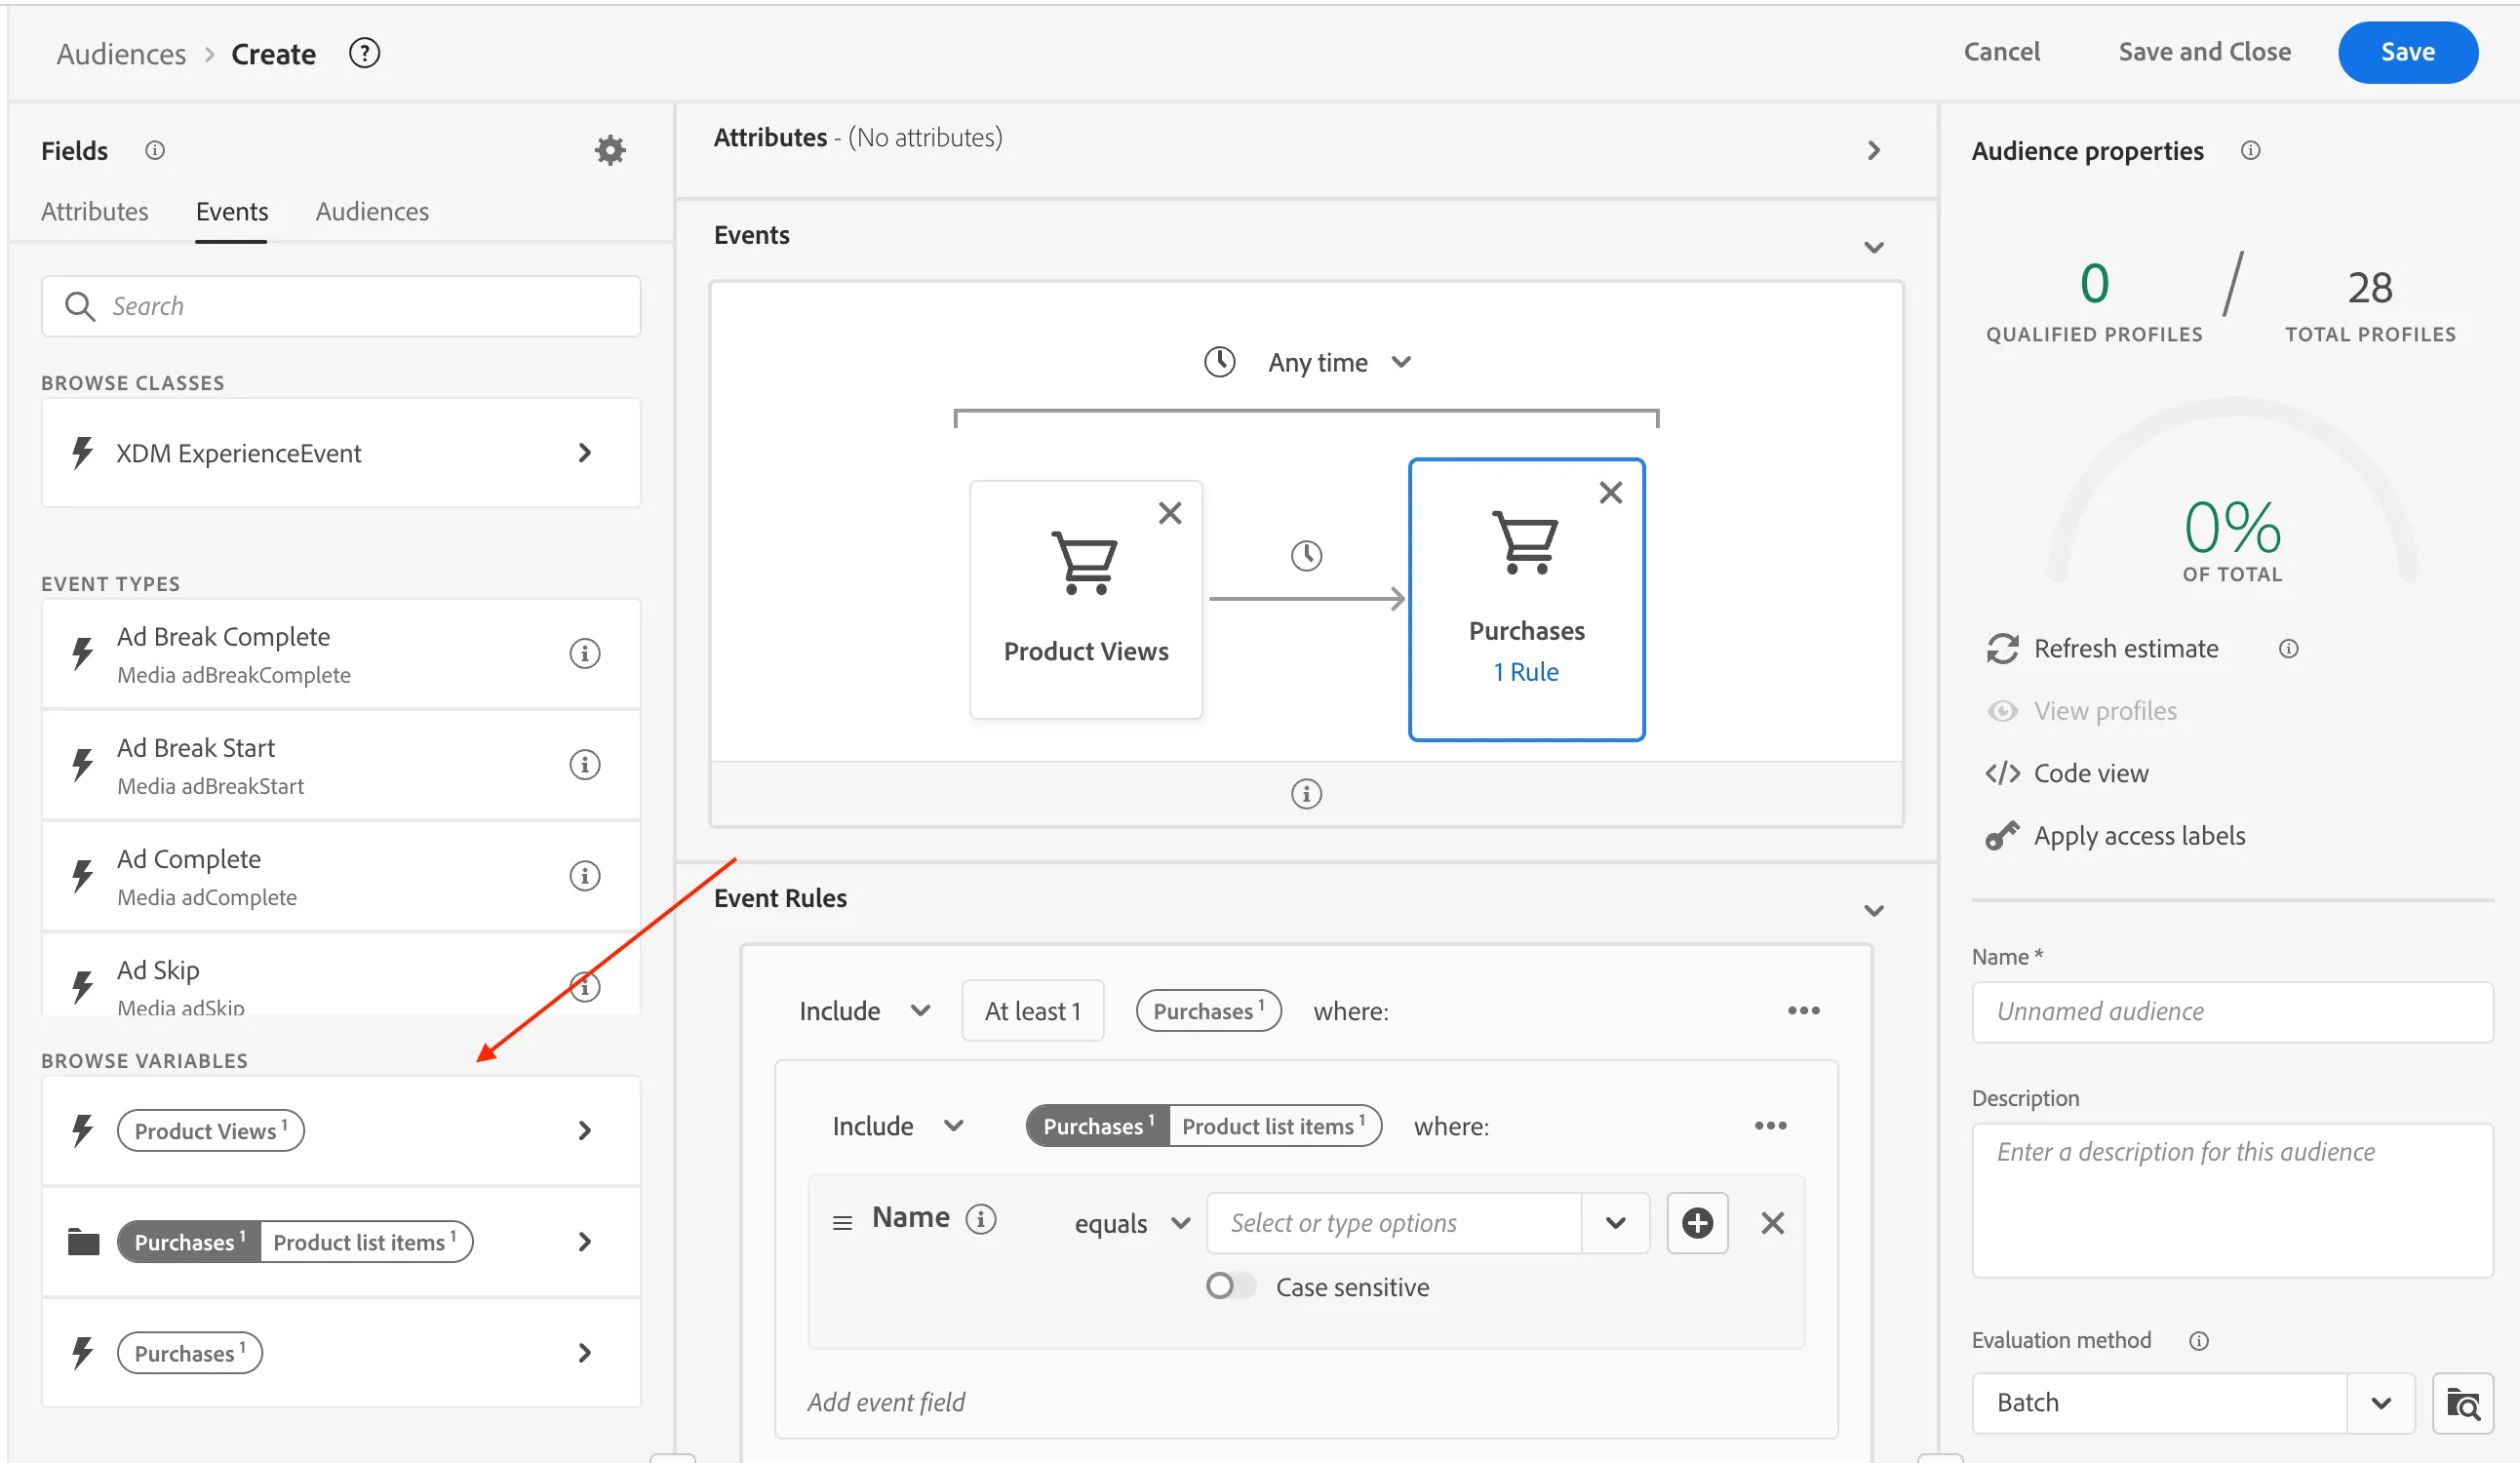The width and height of the screenshot is (2520, 1463).
Task: Open the Any time dropdown
Action: click(1340, 362)
